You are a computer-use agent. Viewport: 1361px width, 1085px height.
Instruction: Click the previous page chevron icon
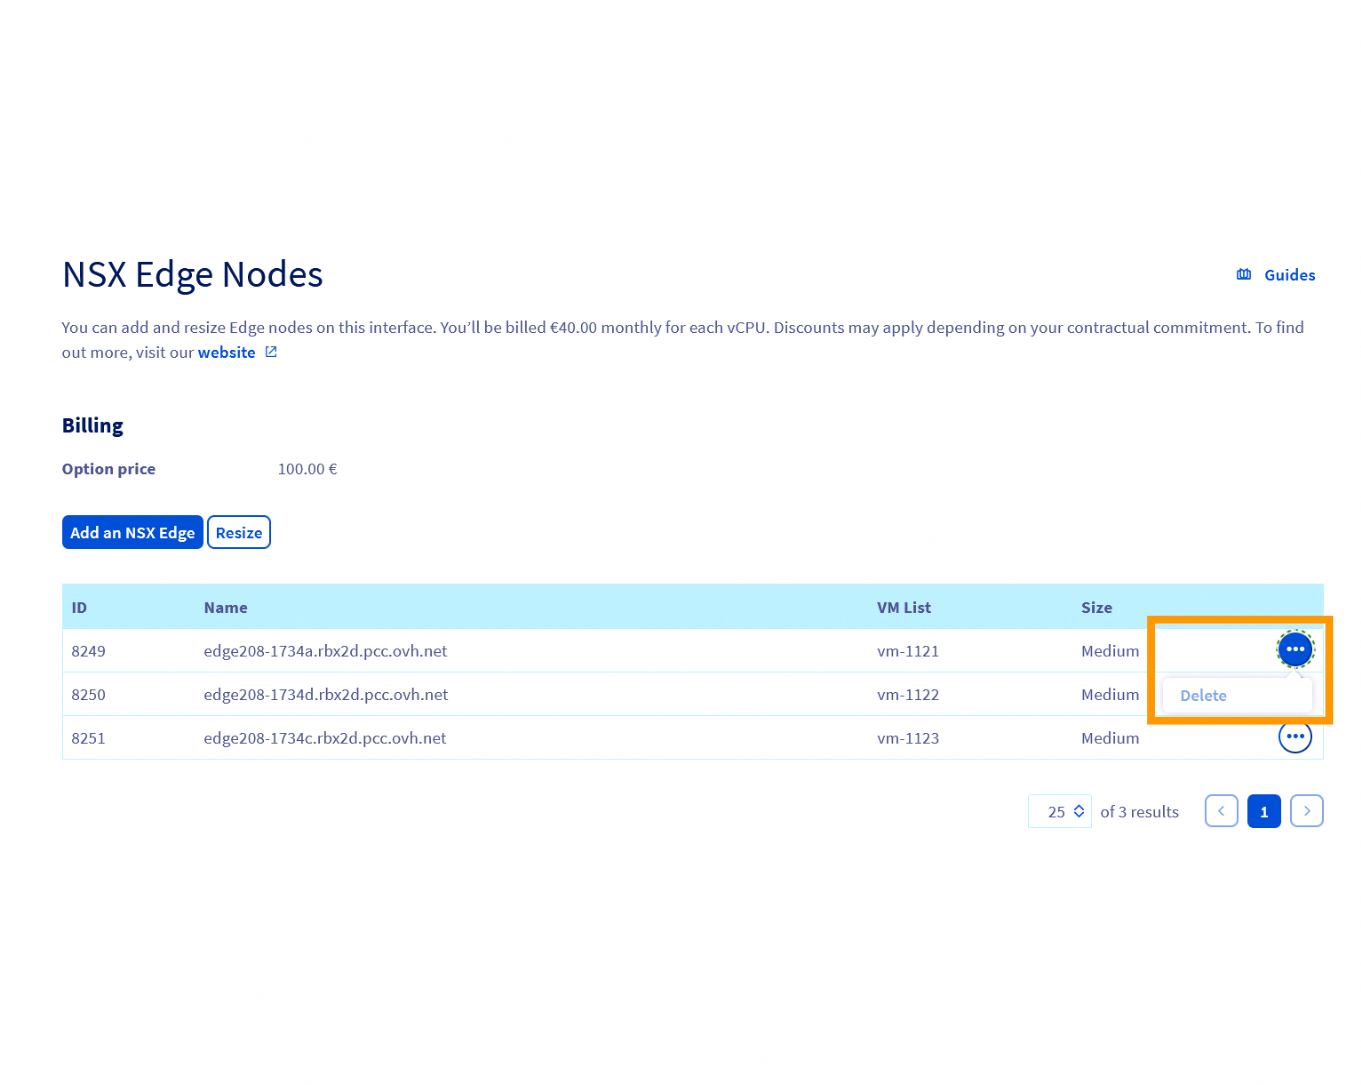click(1221, 811)
